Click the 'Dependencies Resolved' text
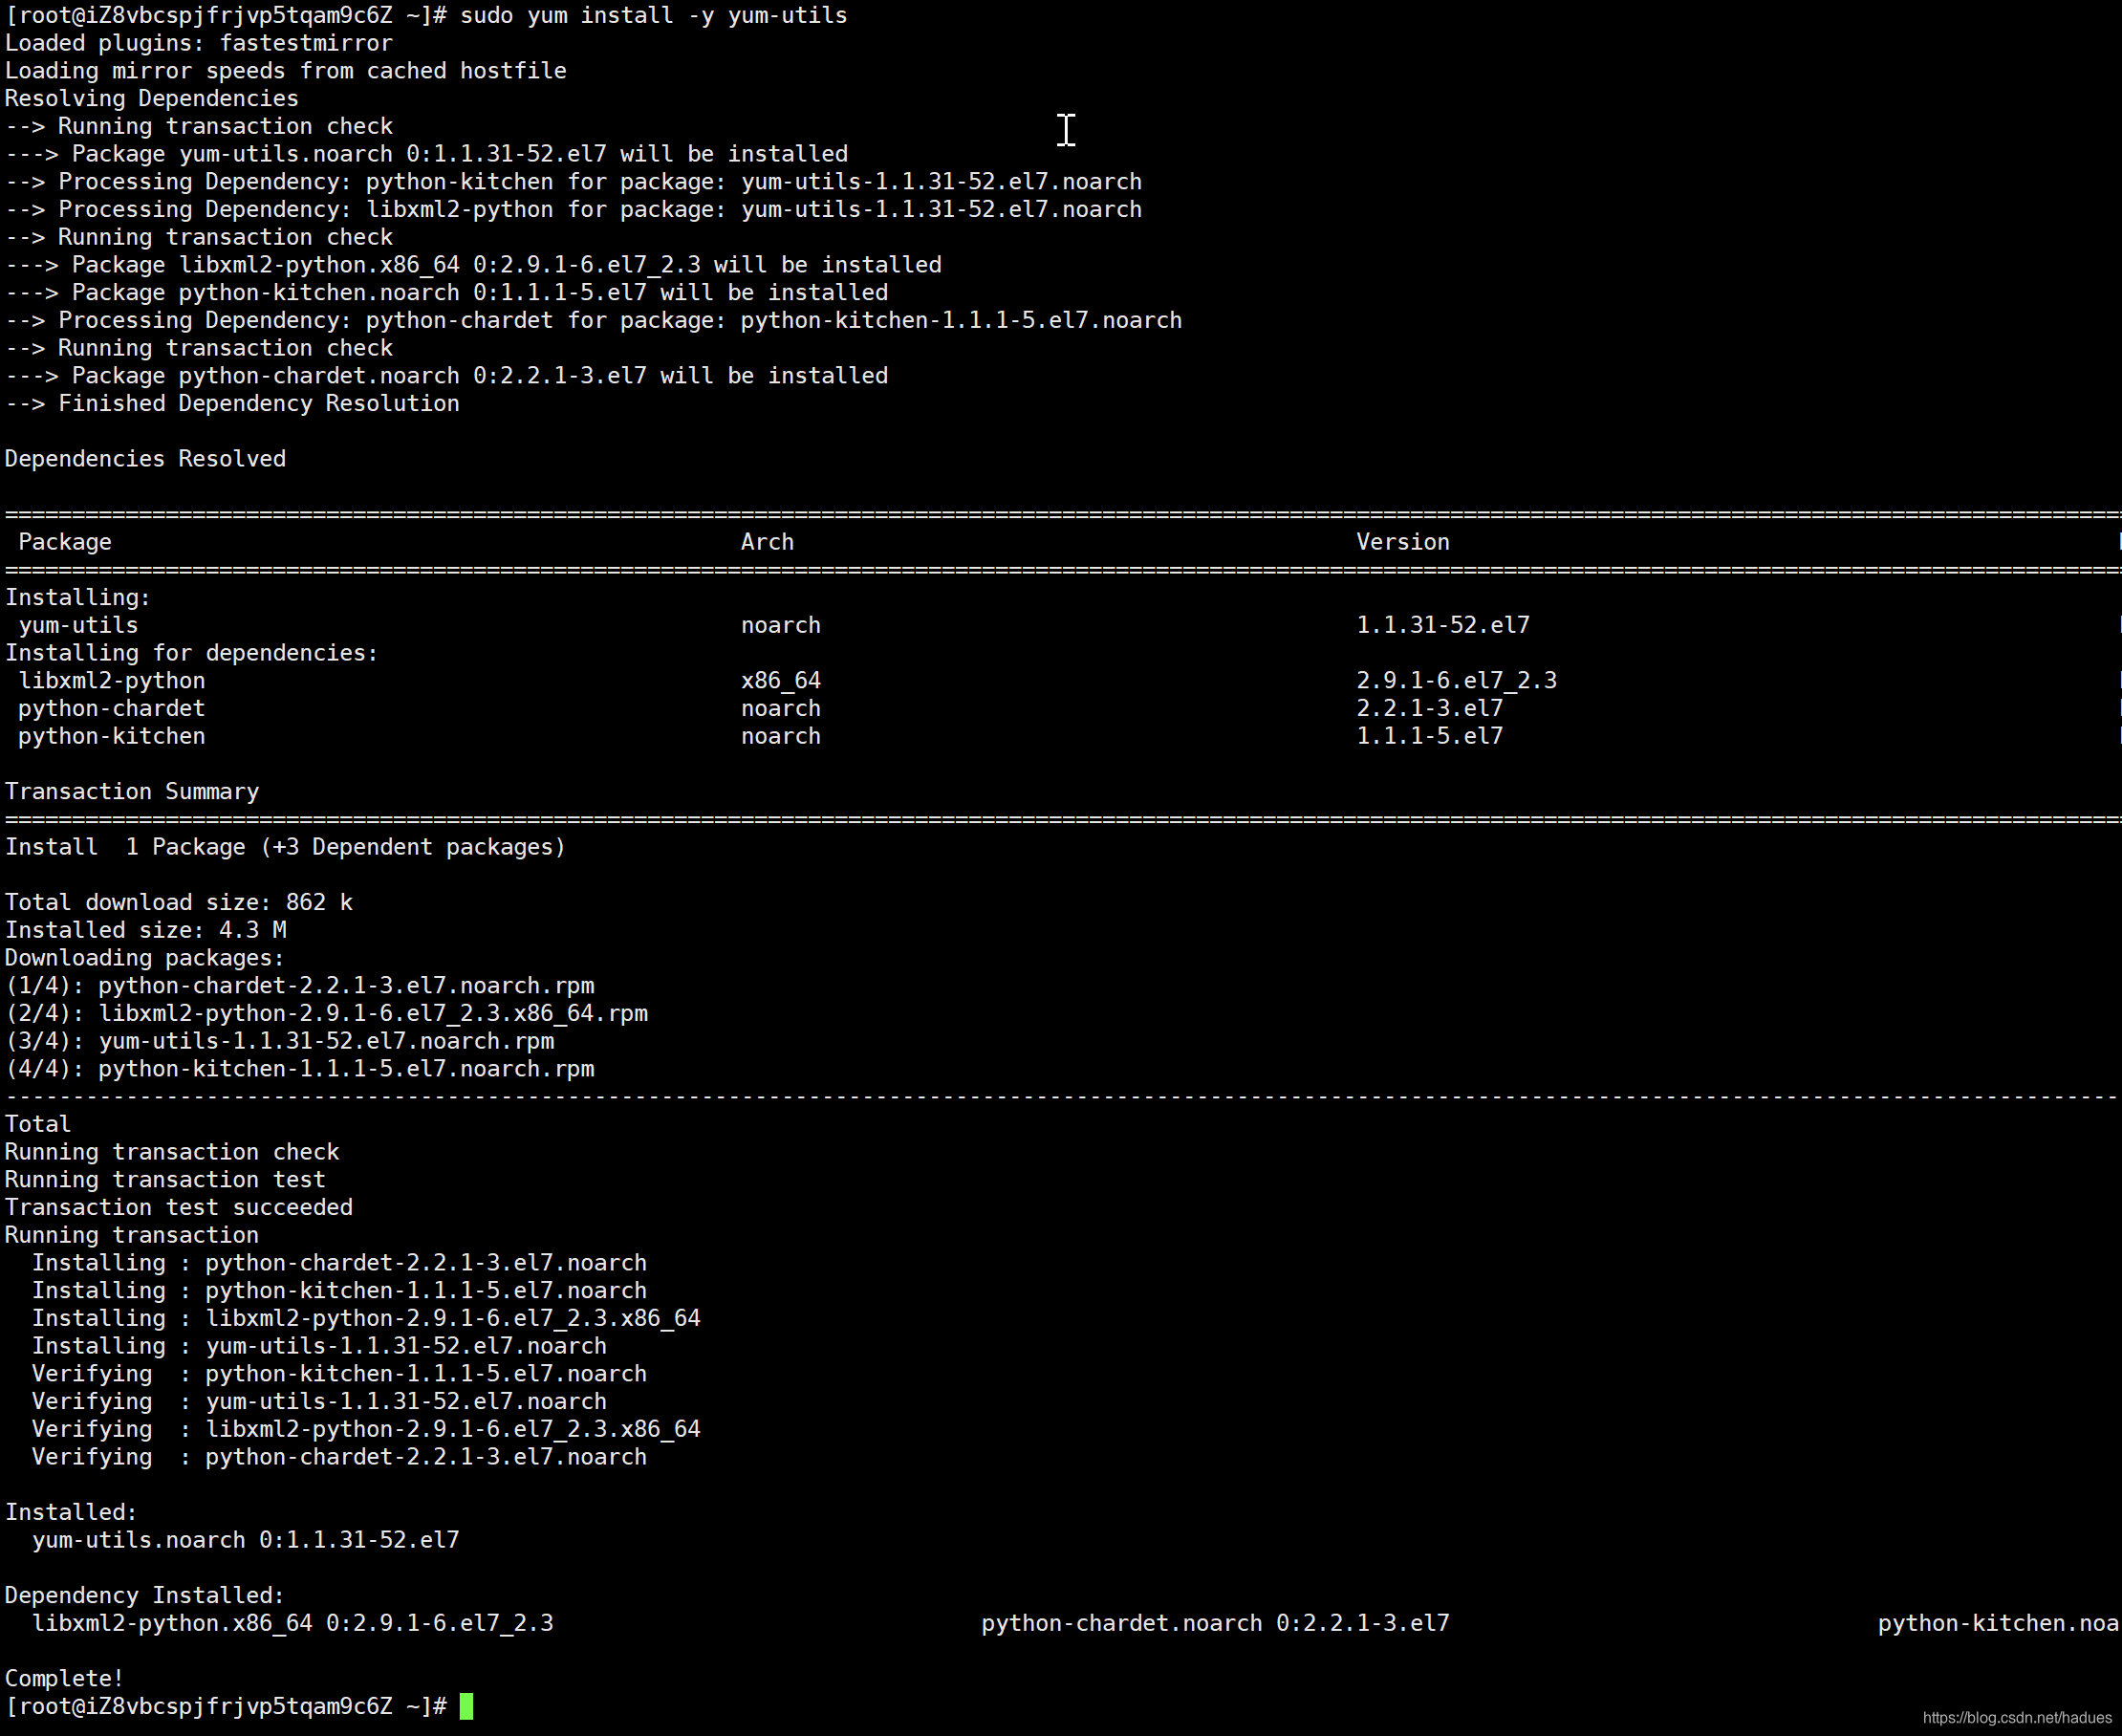Viewport: 2122px width, 1736px height. [x=145, y=459]
